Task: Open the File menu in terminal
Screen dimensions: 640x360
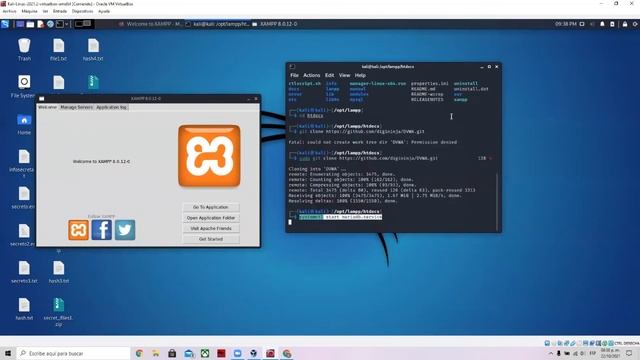Action: tap(294, 76)
